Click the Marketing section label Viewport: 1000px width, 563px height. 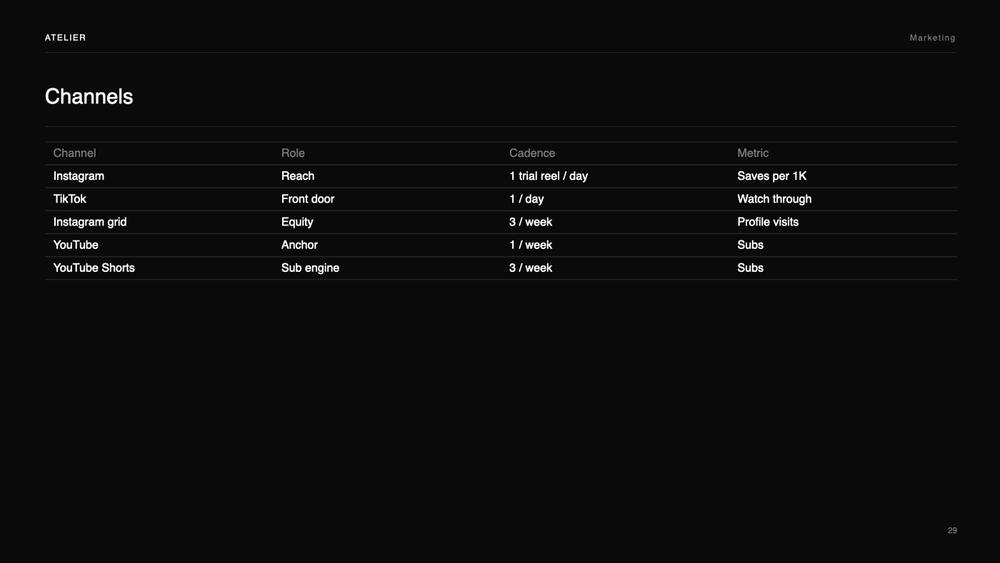pos(932,38)
